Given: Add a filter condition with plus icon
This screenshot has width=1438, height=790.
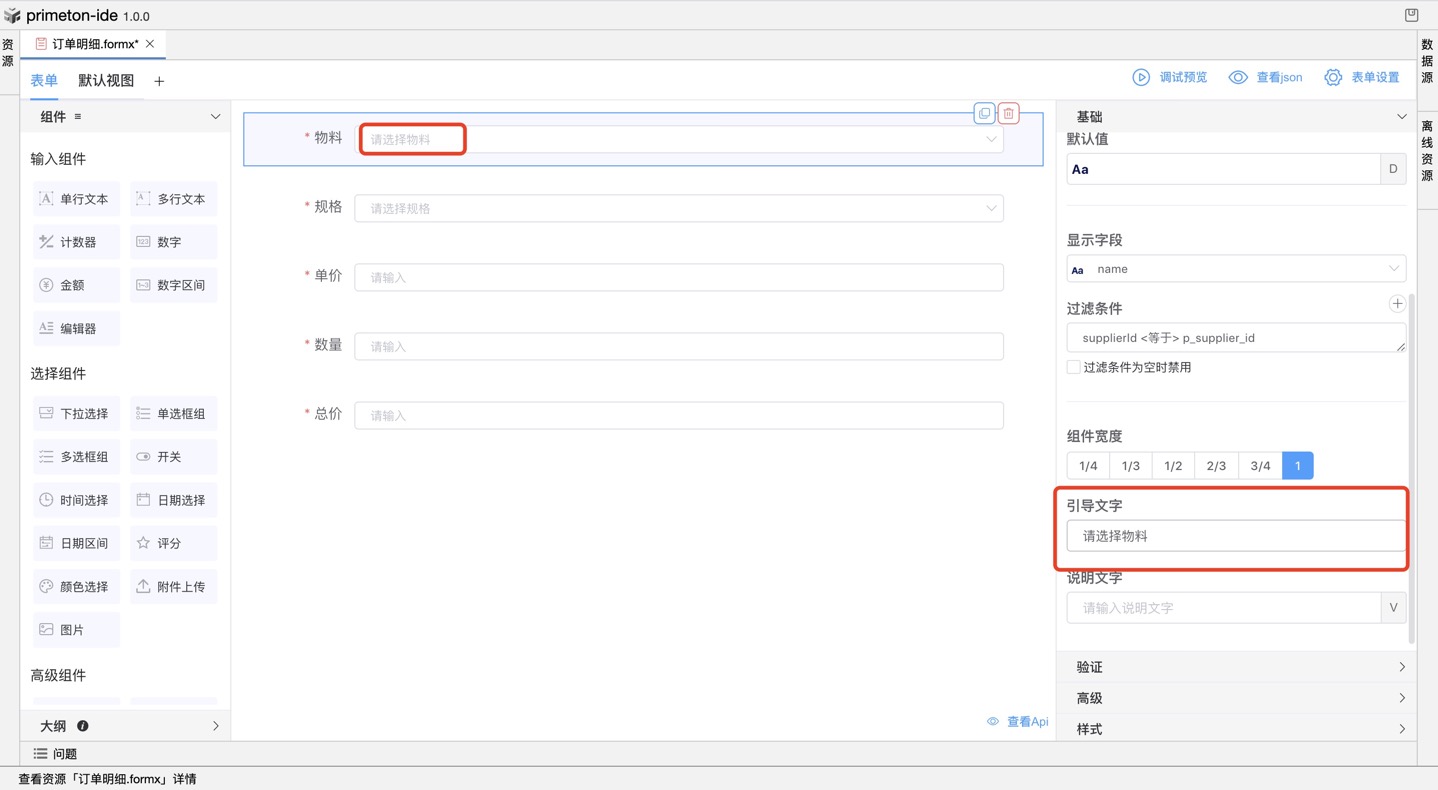Looking at the screenshot, I should (x=1397, y=304).
